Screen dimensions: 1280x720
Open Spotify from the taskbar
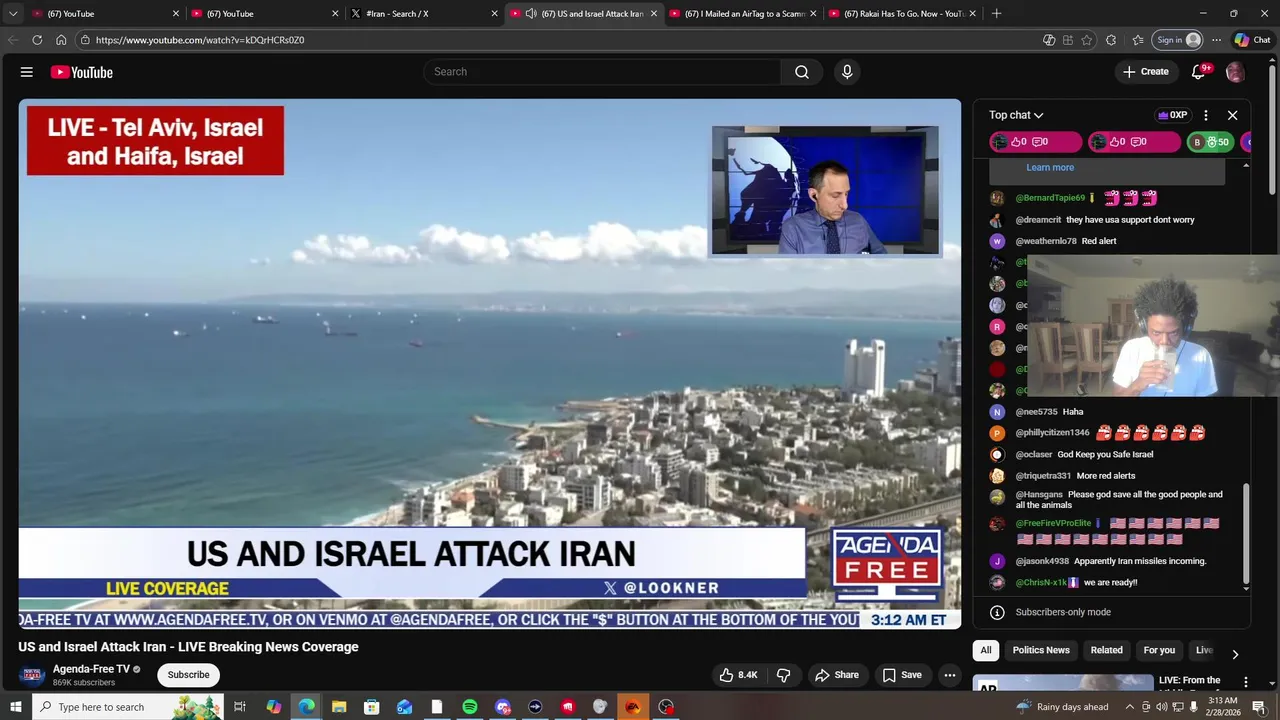click(x=470, y=707)
